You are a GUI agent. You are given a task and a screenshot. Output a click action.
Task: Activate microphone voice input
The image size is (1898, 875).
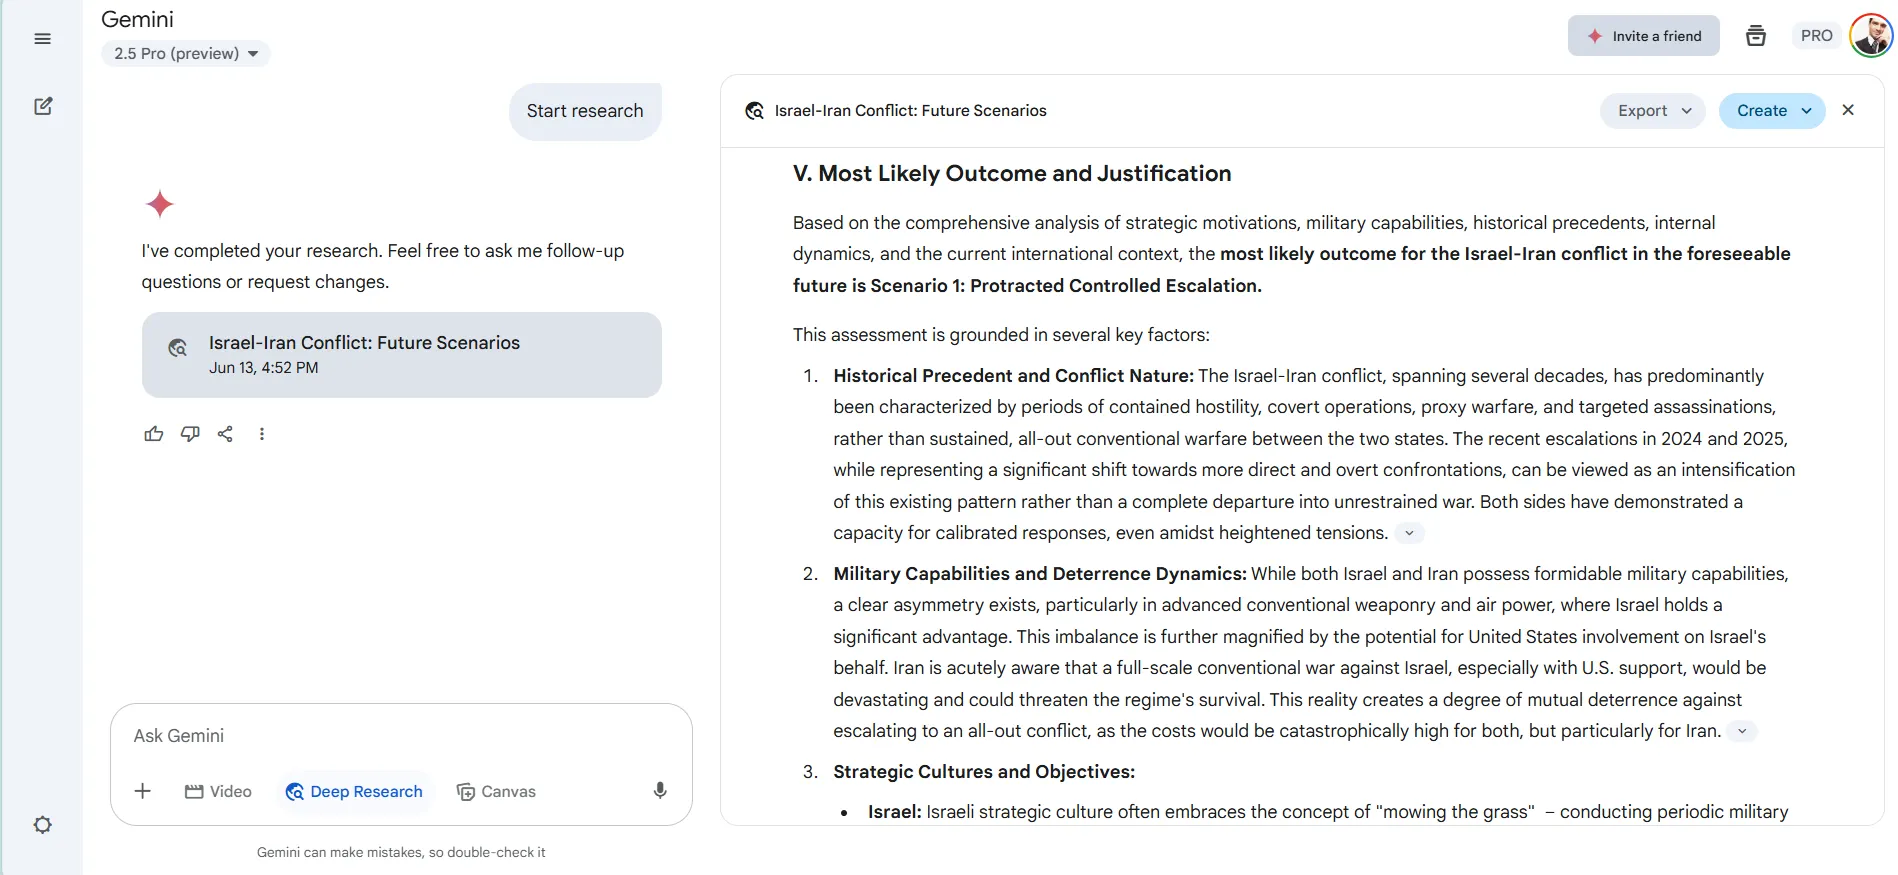(660, 791)
